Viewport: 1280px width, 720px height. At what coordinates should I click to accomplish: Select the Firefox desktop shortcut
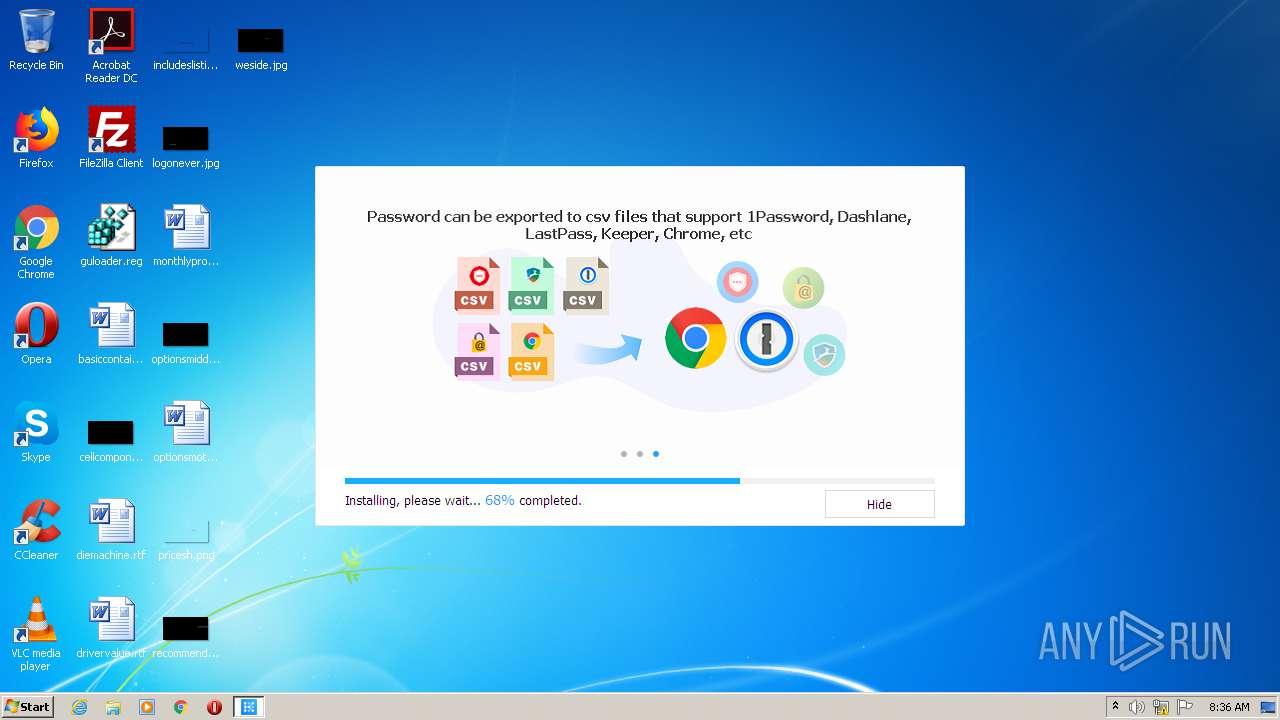tap(36, 139)
